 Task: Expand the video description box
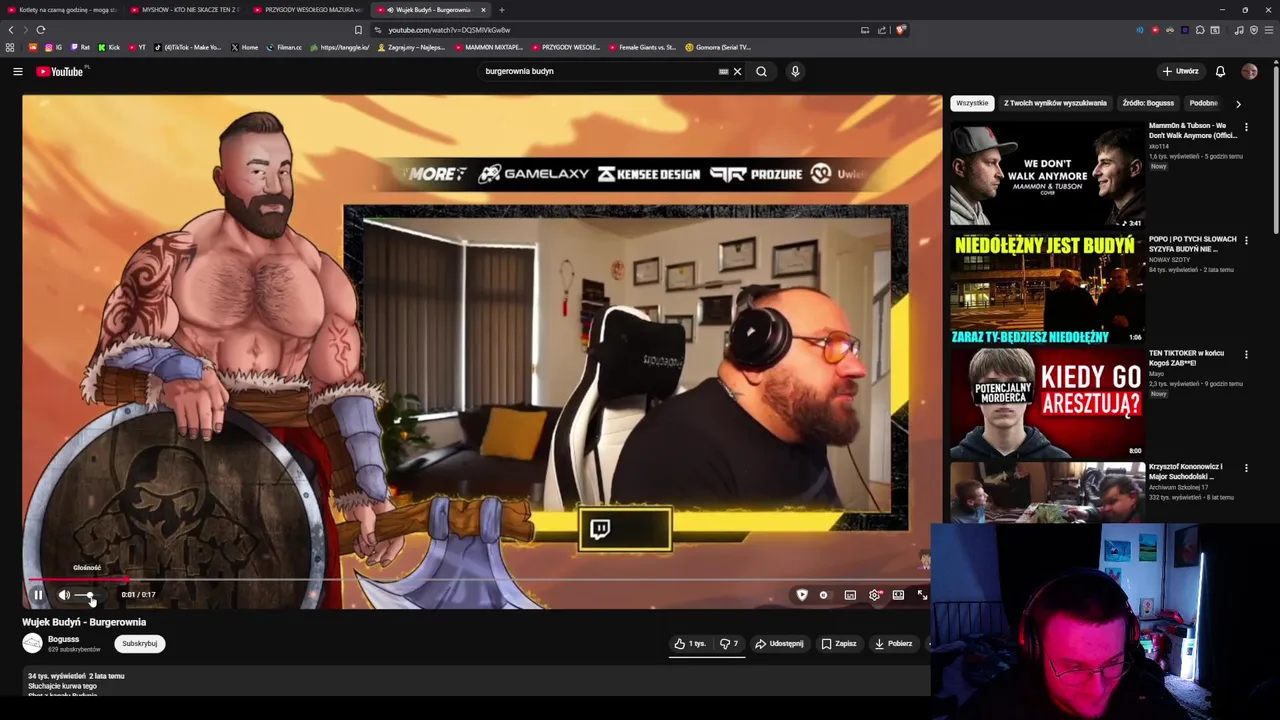coord(476,683)
